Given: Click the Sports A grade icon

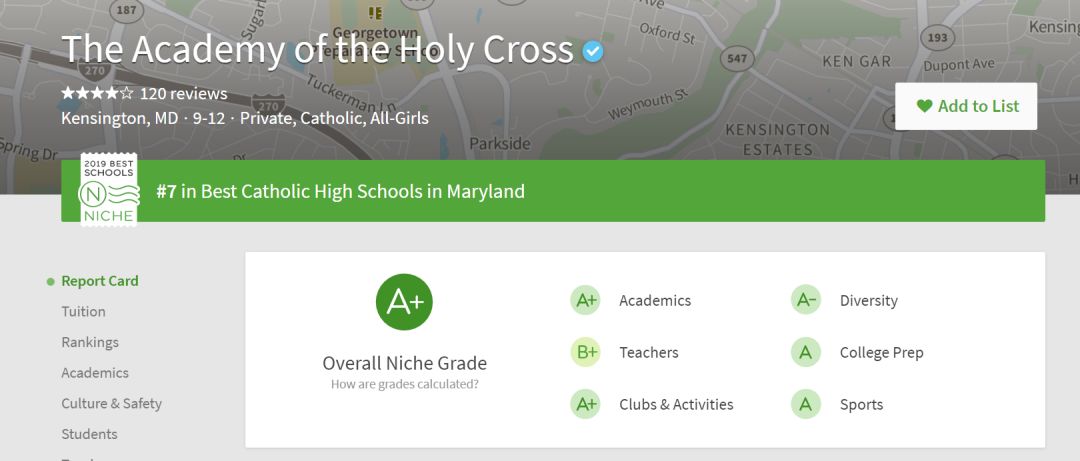Looking at the screenshot, I should [806, 404].
